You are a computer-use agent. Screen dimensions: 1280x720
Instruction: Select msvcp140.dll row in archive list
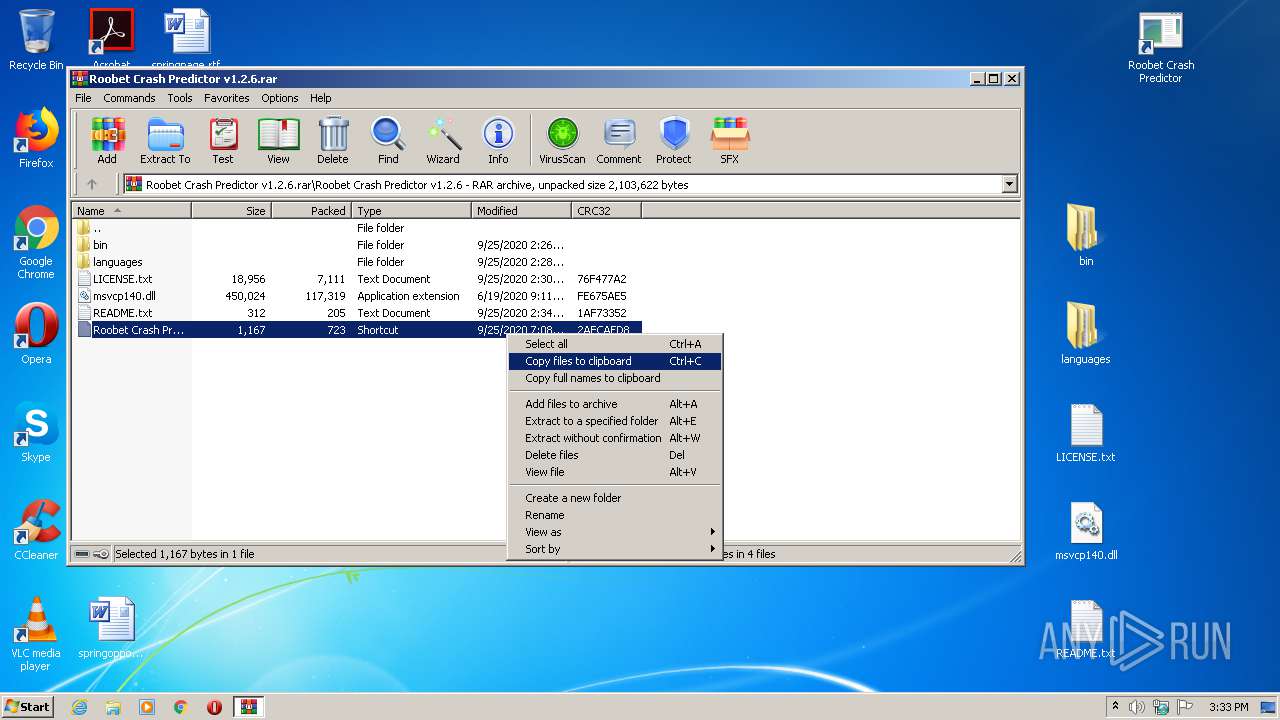(357, 296)
